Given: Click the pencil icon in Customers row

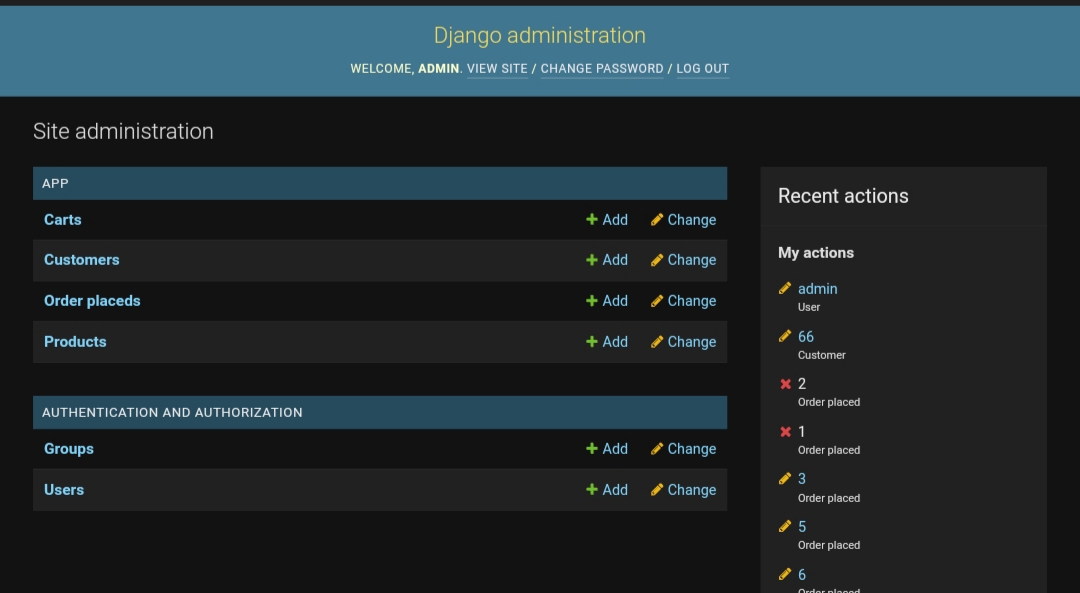Looking at the screenshot, I should coord(657,260).
